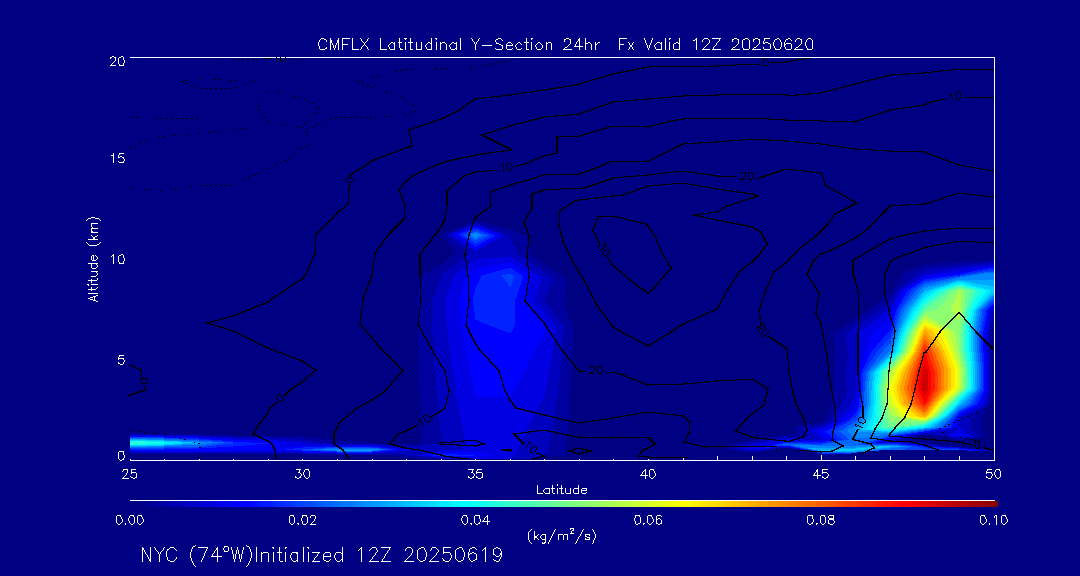Click the '(kg/m²/s)' units label
This screenshot has height=576, width=1080.
coord(562,535)
